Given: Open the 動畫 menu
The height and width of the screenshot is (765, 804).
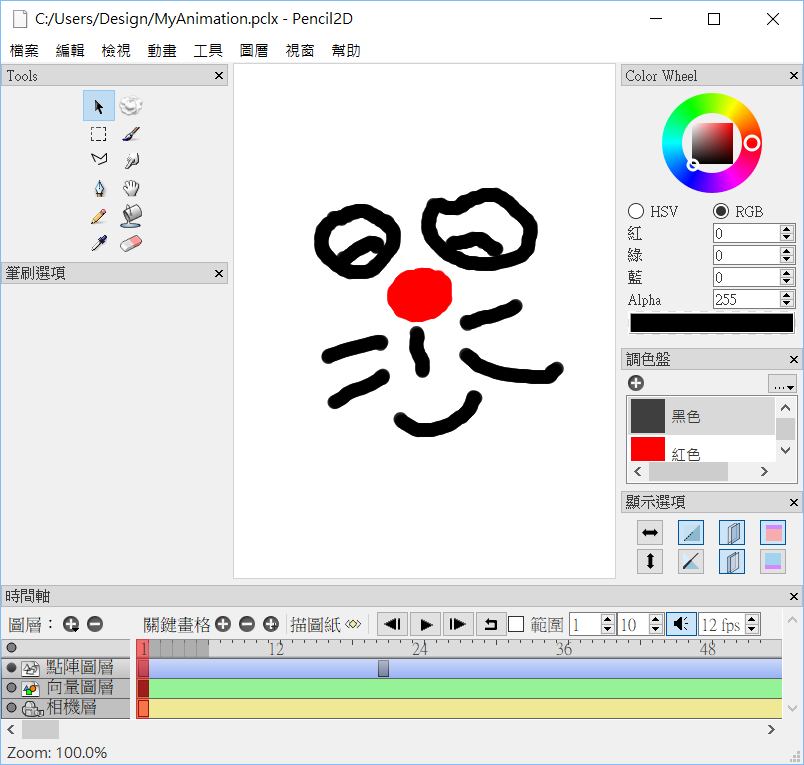Looking at the screenshot, I should click(162, 50).
